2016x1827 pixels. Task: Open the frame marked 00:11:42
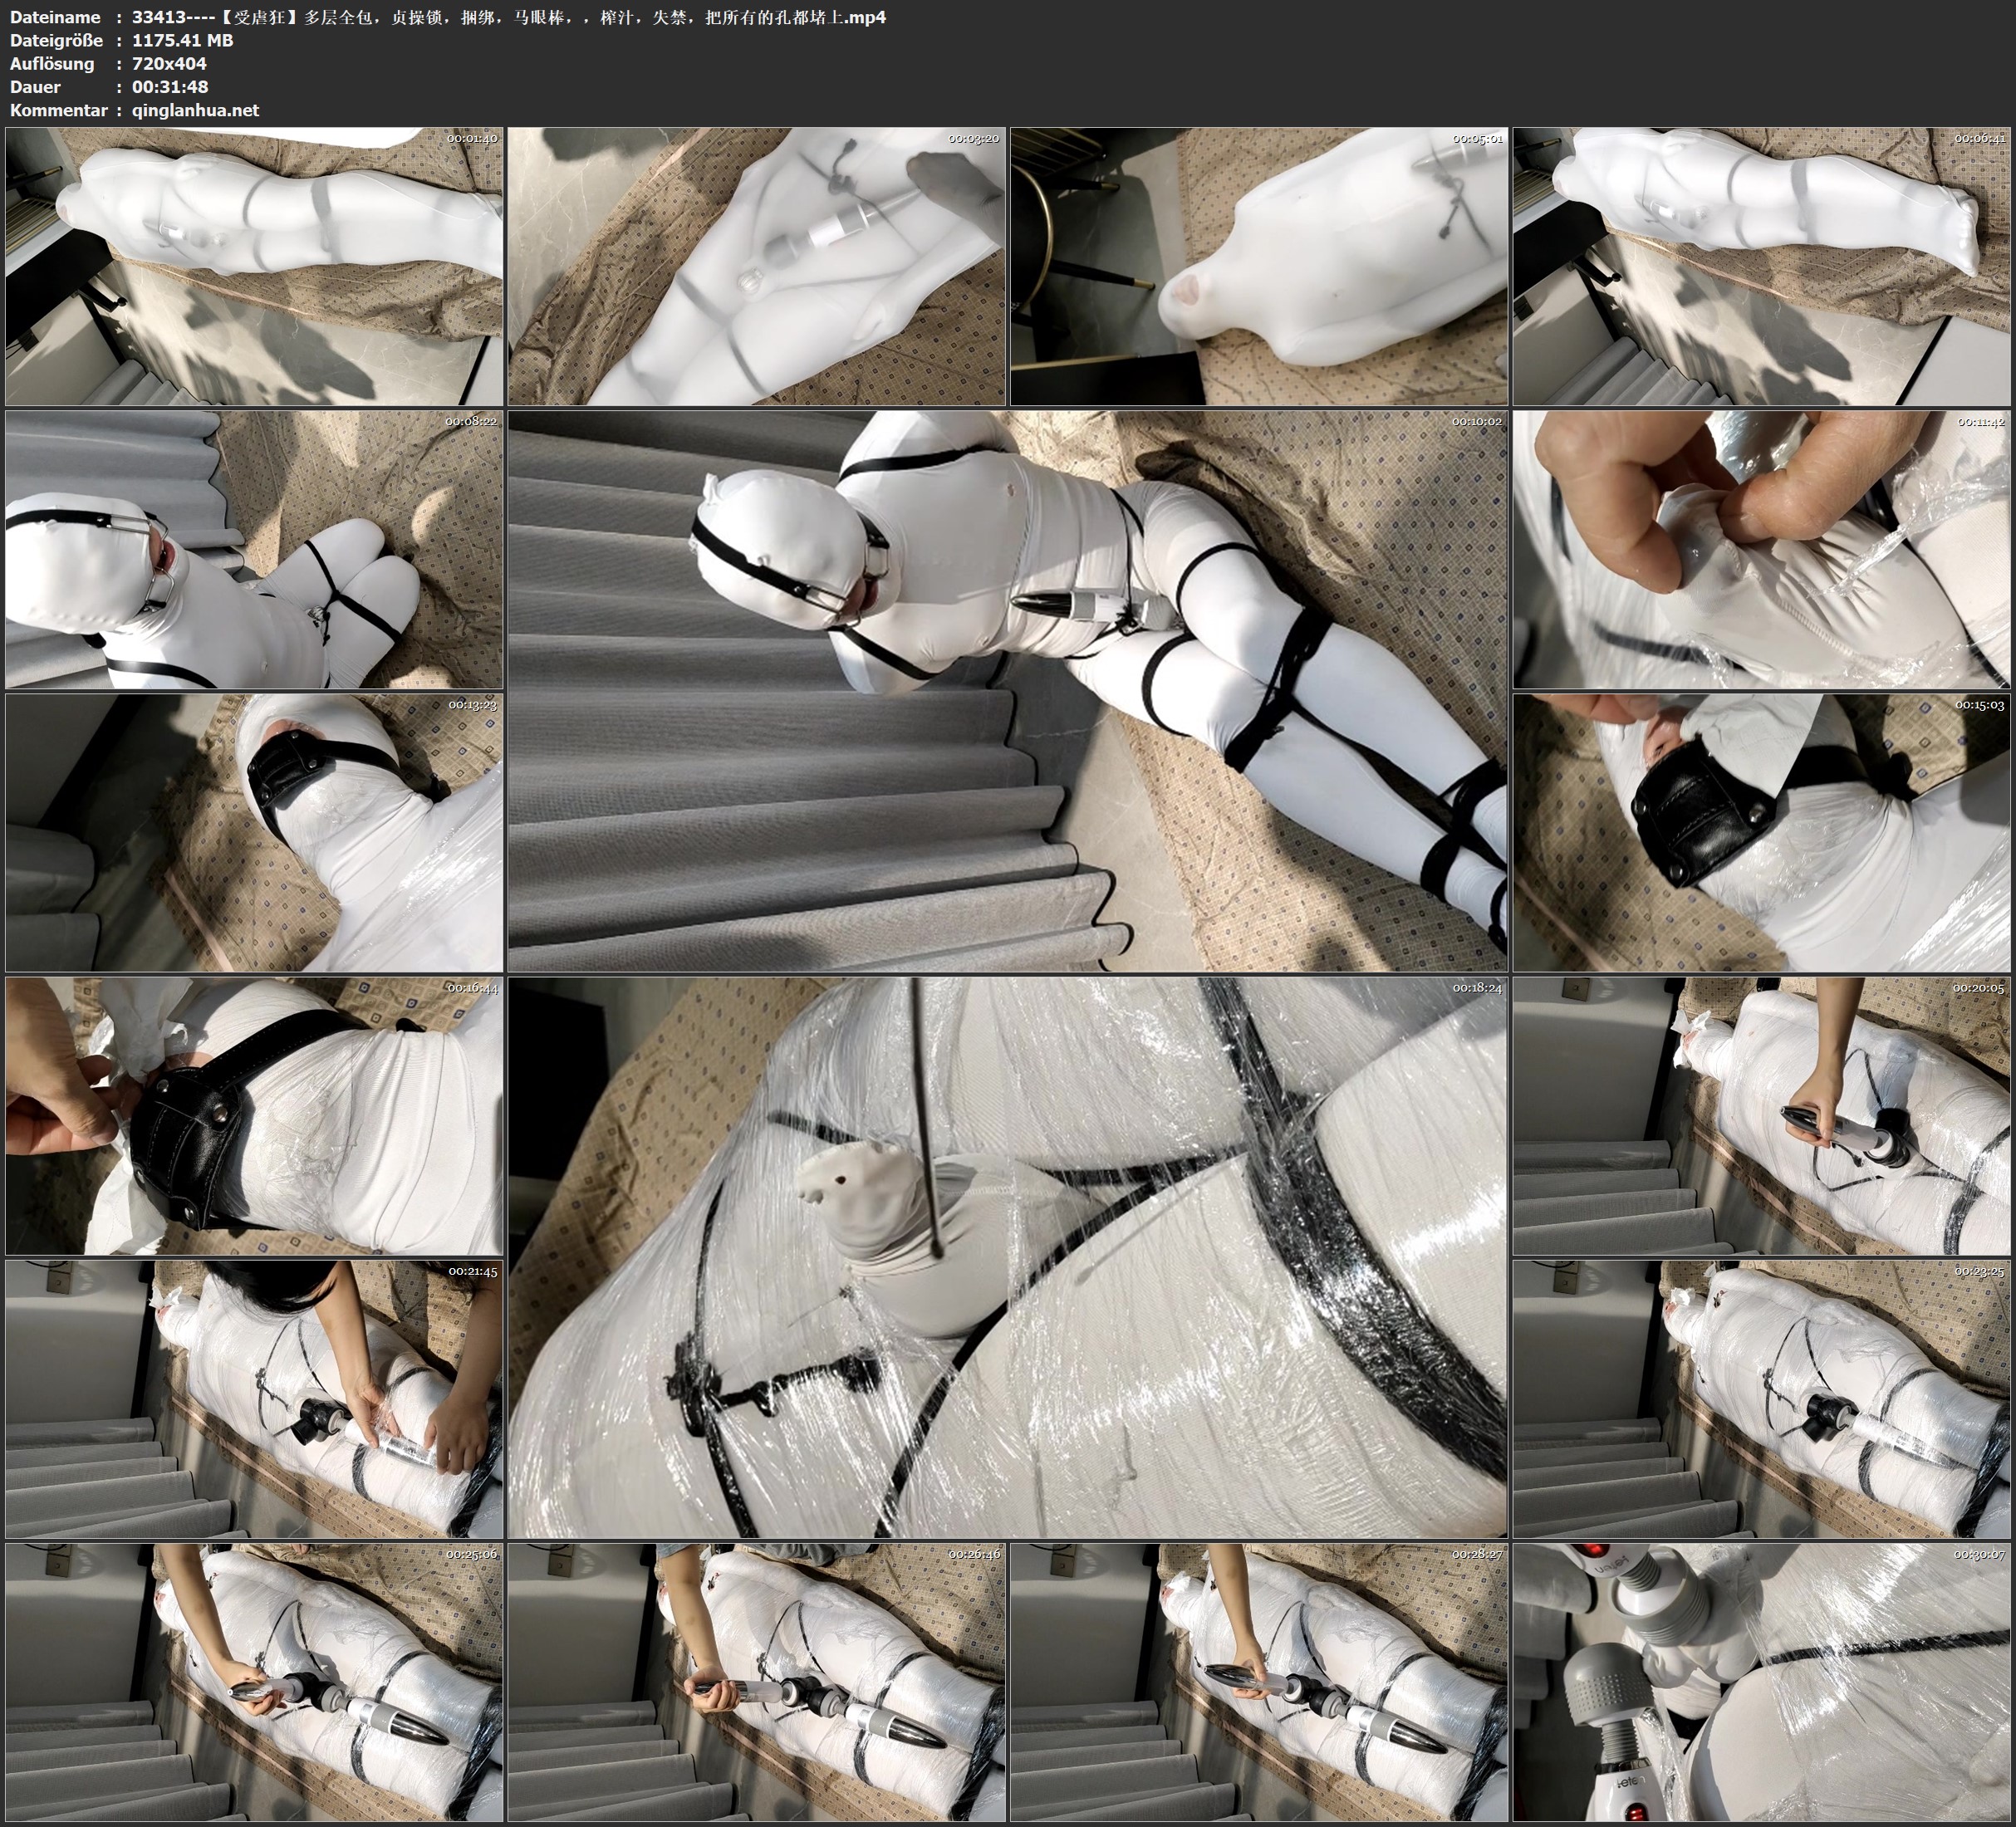[x=1761, y=549]
